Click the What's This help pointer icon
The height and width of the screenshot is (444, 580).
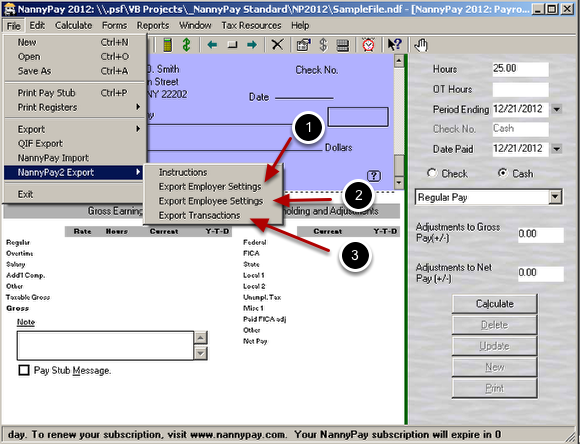(x=394, y=45)
